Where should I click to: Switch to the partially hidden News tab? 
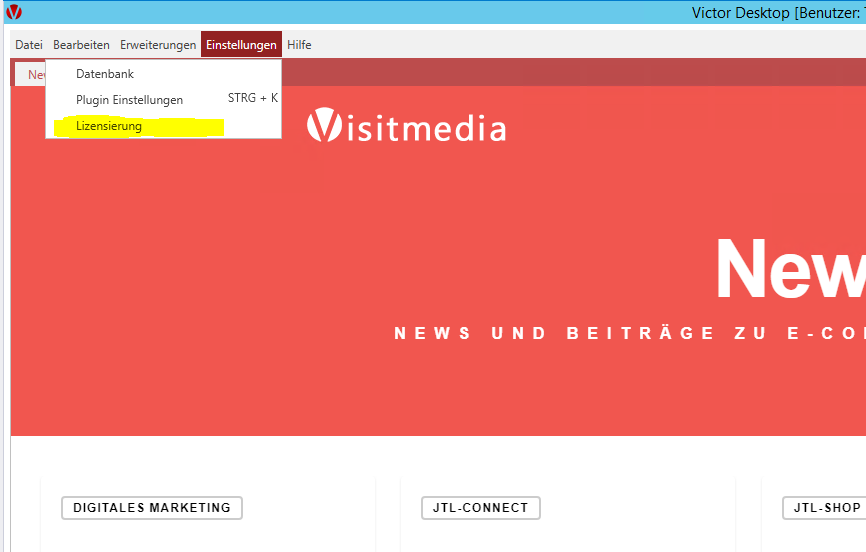30,75
